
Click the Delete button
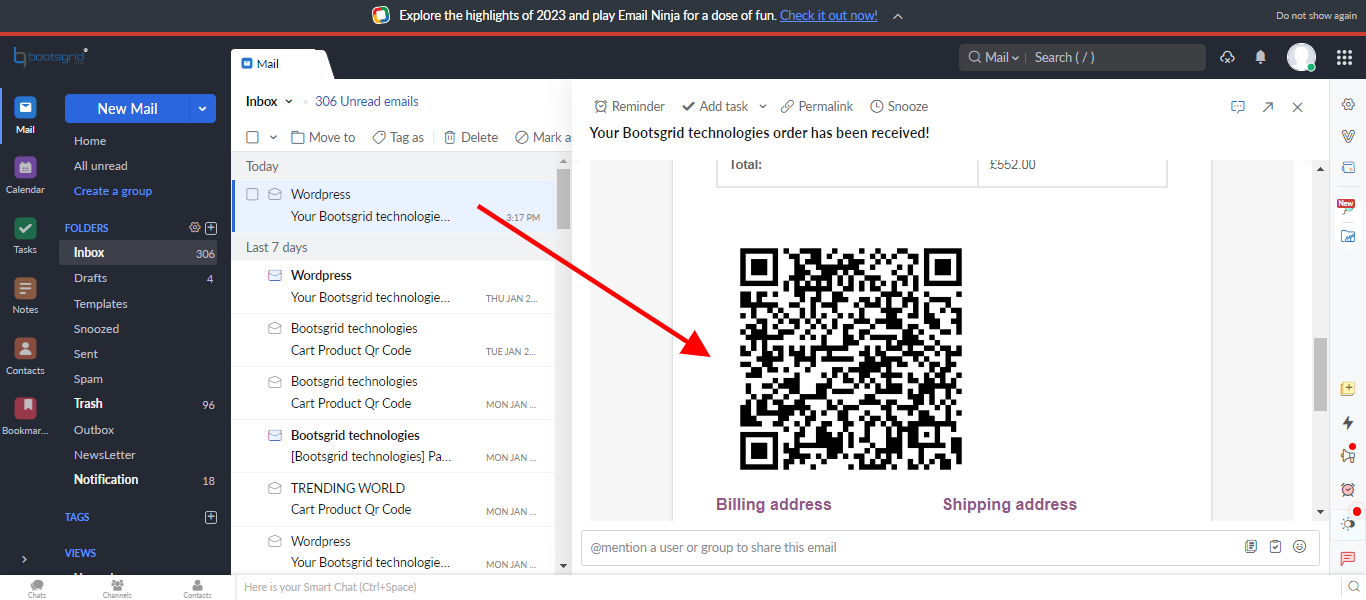(471, 137)
